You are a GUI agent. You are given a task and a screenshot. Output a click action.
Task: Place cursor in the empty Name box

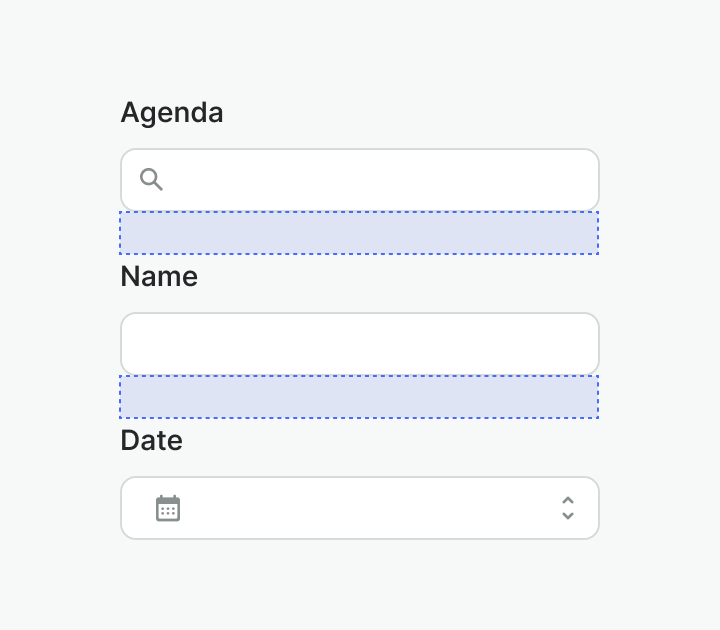360,344
